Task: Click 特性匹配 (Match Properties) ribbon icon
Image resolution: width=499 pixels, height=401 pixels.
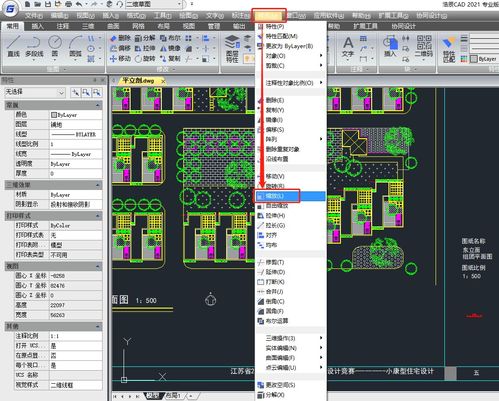Action: [449, 49]
